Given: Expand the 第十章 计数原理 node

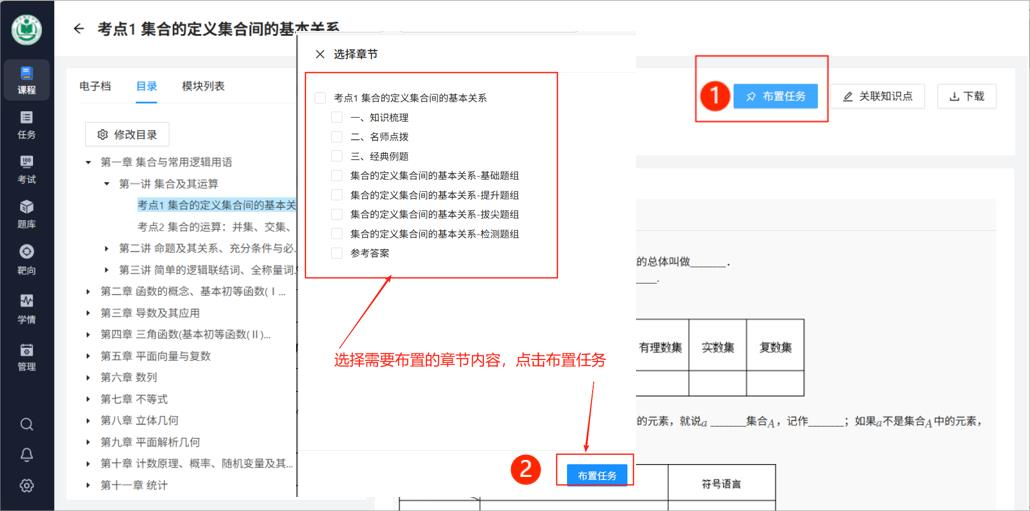Looking at the screenshot, I should (x=89, y=464).
